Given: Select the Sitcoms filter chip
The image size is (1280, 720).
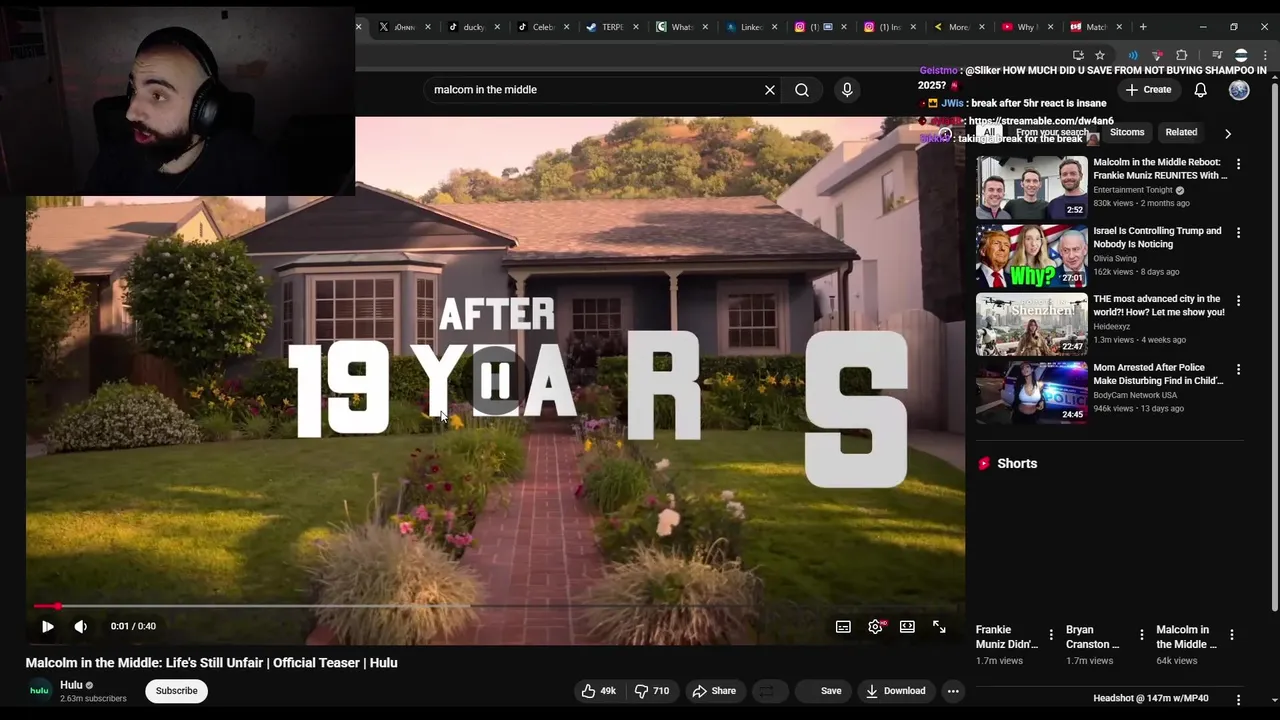Looking at the screenshot, I should 1126,132.
